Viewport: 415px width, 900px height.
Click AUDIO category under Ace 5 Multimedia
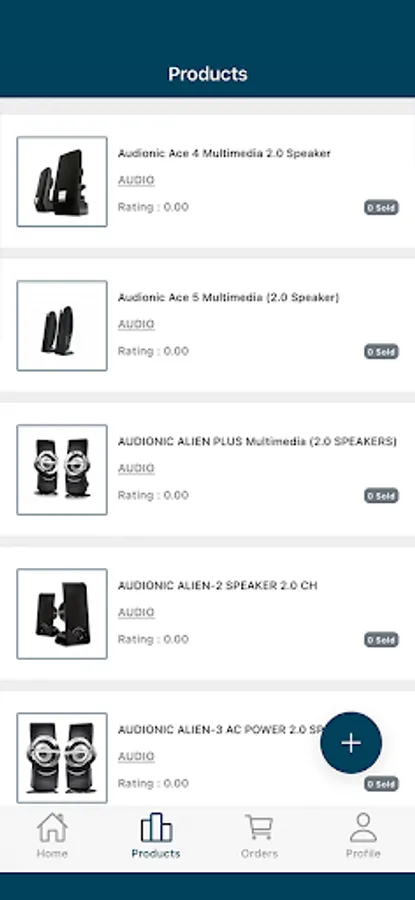(136, 324)
